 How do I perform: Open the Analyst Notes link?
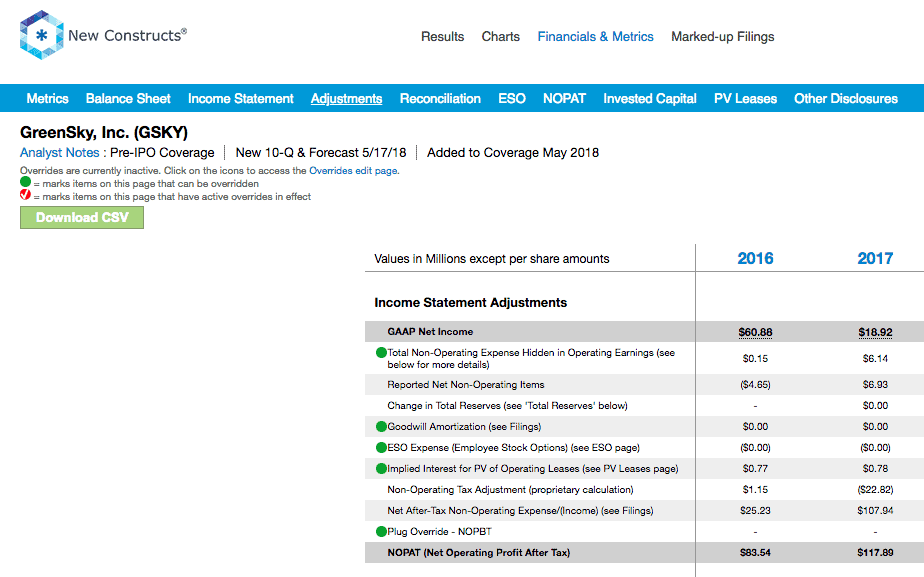pos(60,153)
